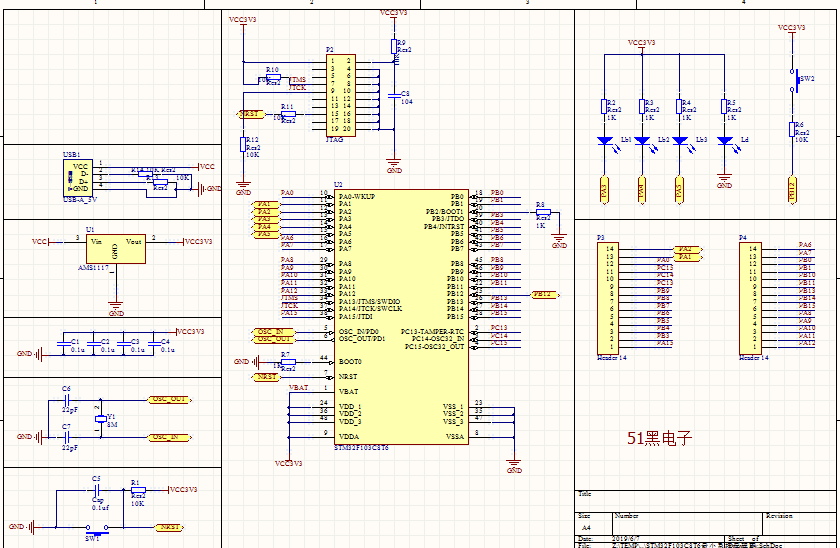Click the 'Title' field in the title block
This screenshot has width=840, height=548.
pos(584,494)
